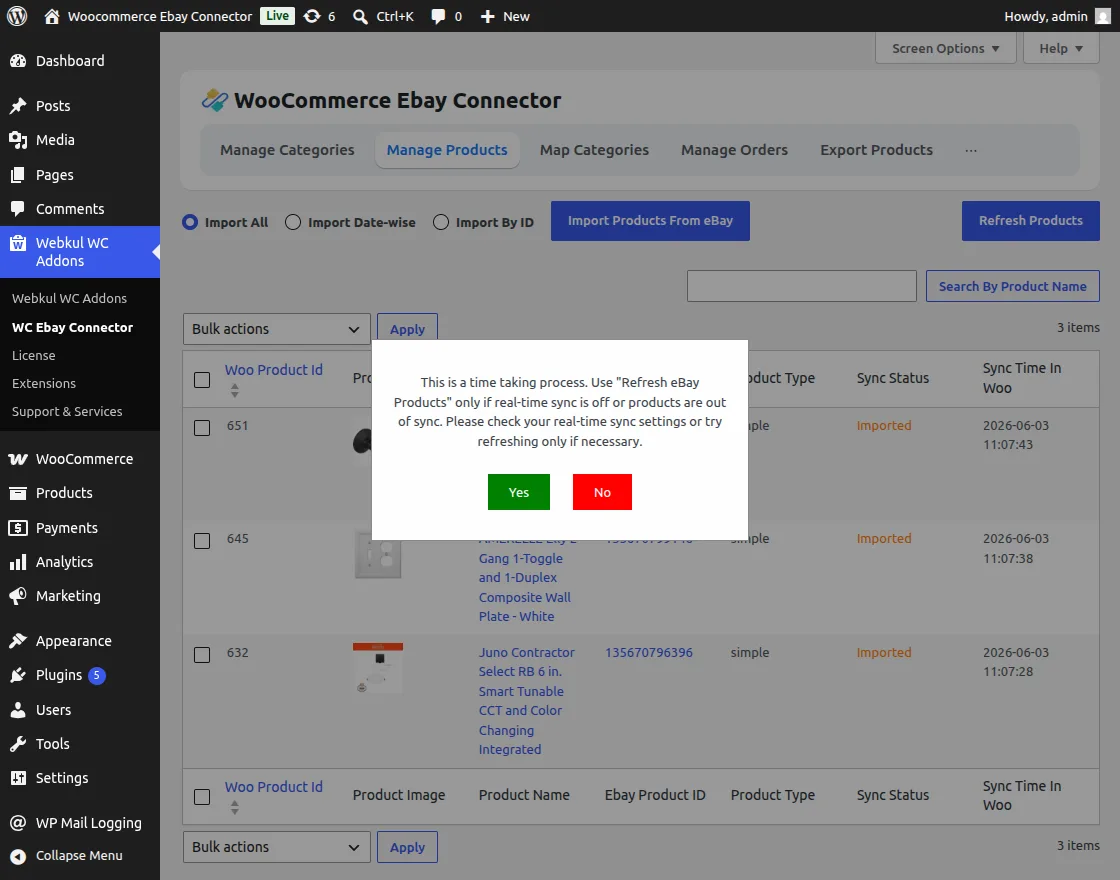Expand Screen Options panel

945,49
